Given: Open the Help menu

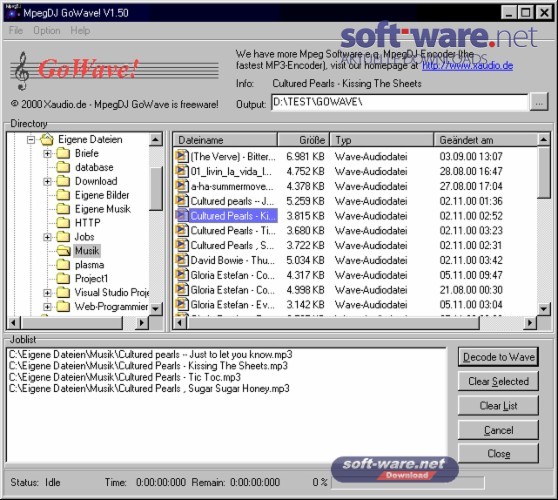Looking at the screenshot, I should 80,31.
